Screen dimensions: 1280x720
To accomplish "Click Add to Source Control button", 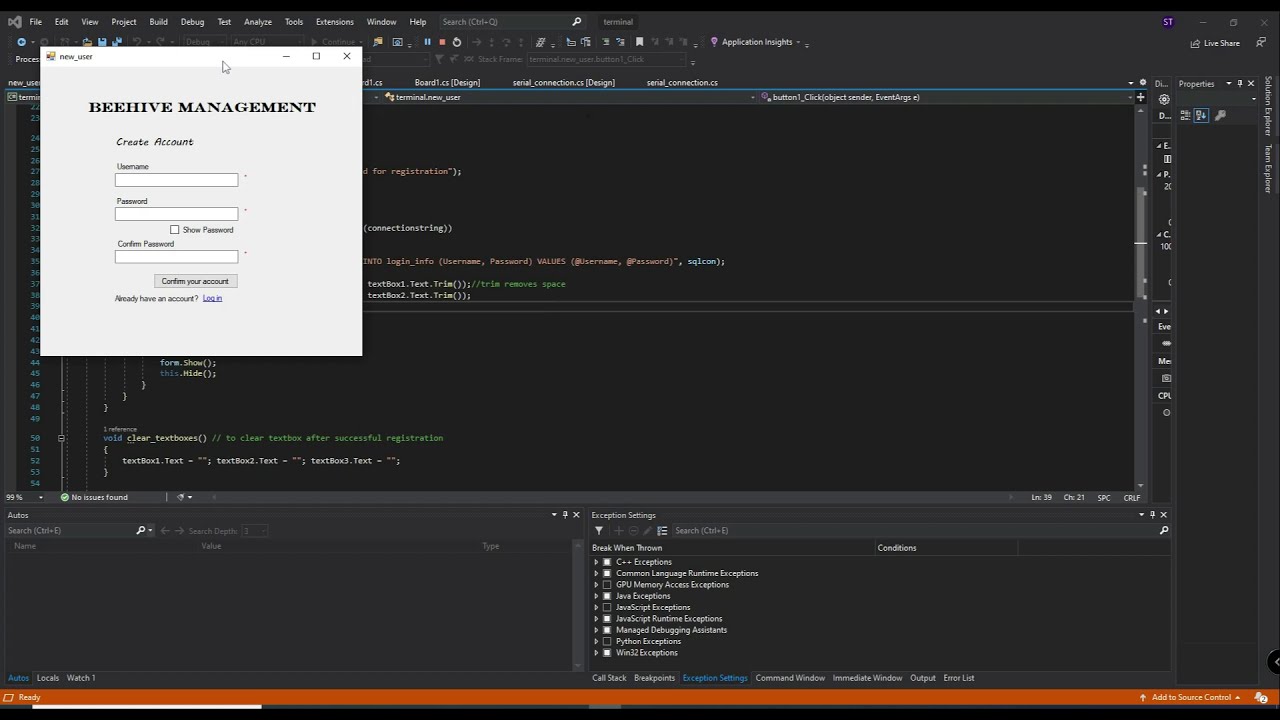I will pyautogui.click(x=1189, y=697).
